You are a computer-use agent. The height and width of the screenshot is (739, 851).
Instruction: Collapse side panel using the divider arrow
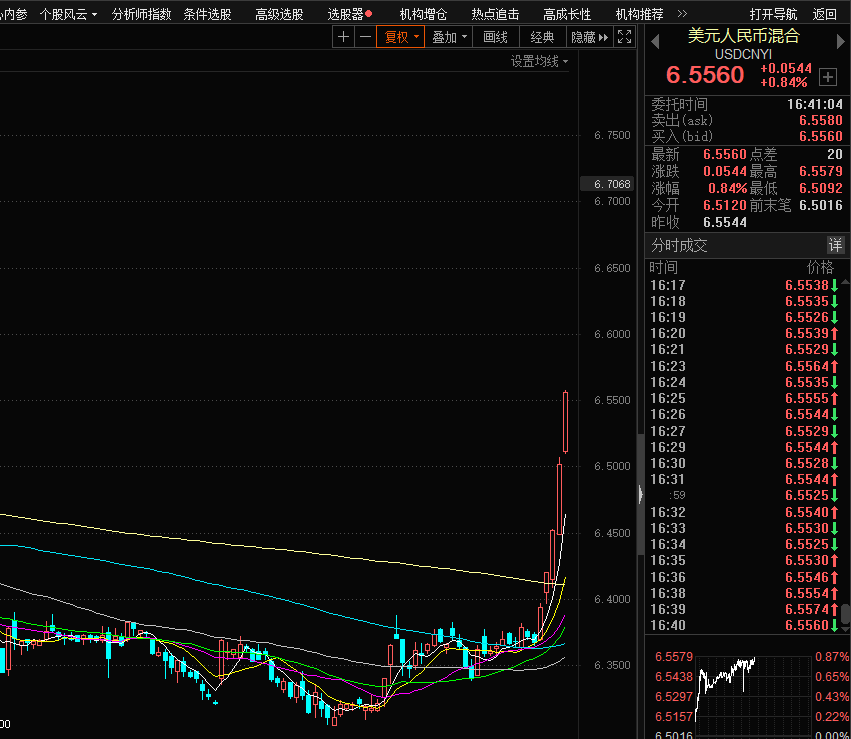pos(640,494)
